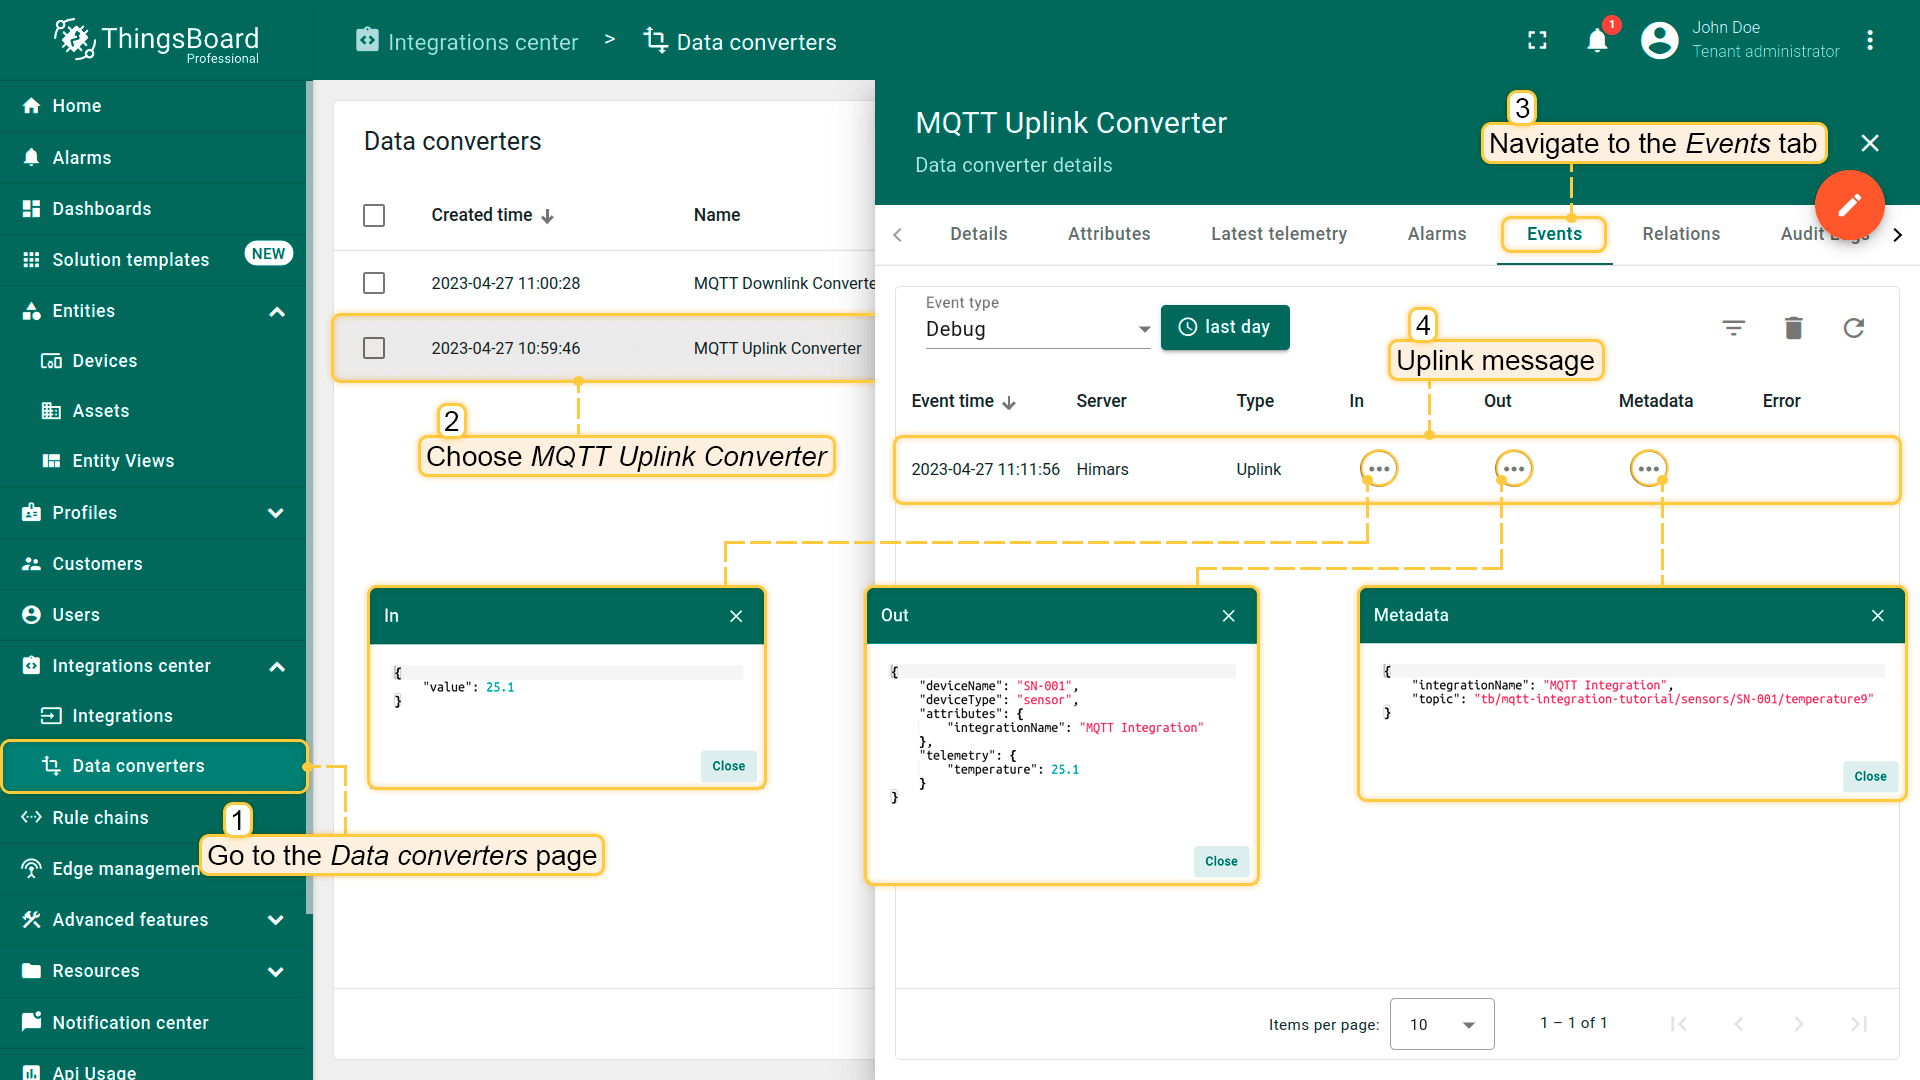
Task: Click the notifications bell icon
Action: 1597,41
